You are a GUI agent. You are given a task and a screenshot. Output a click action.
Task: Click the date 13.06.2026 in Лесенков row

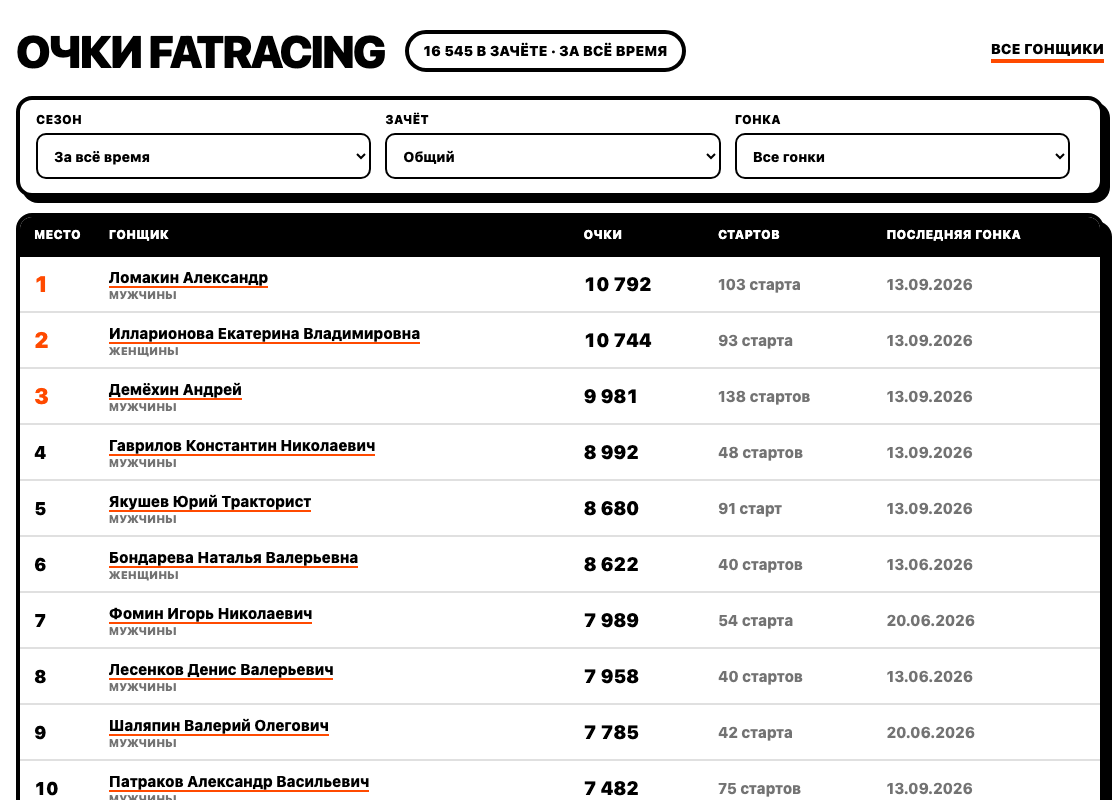pyautogui.click(x=929, y=676)
